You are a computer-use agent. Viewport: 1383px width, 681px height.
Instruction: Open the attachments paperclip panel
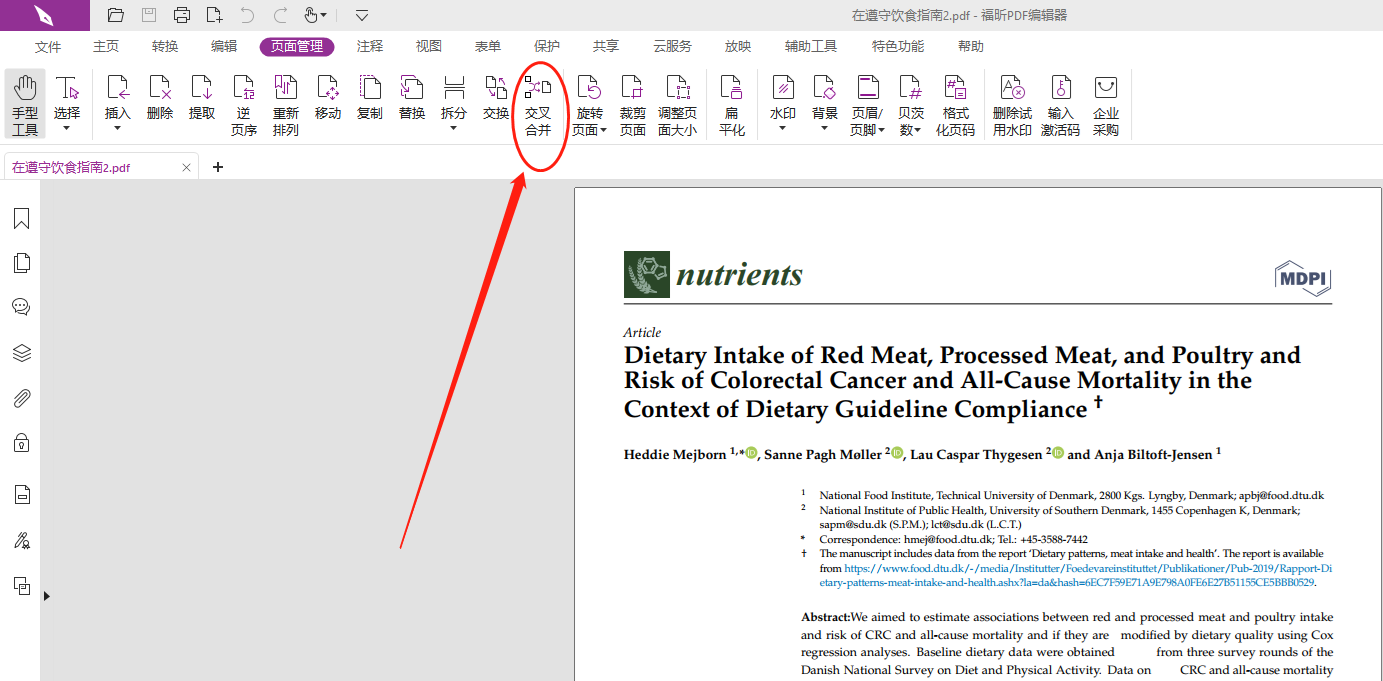21,398
